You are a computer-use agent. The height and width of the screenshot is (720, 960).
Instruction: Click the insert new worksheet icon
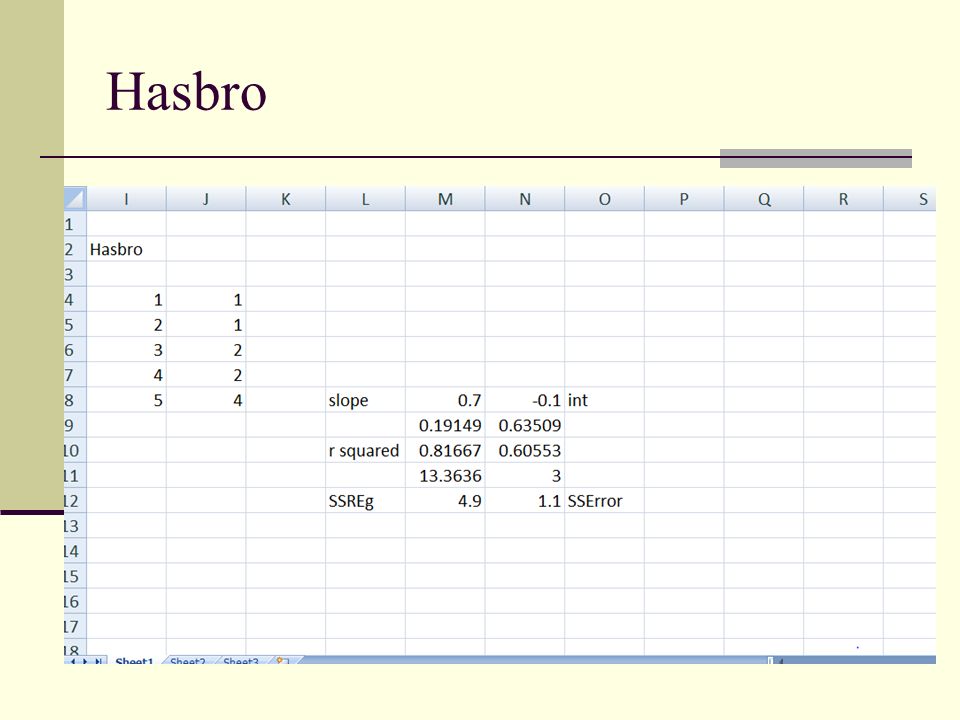282,661
